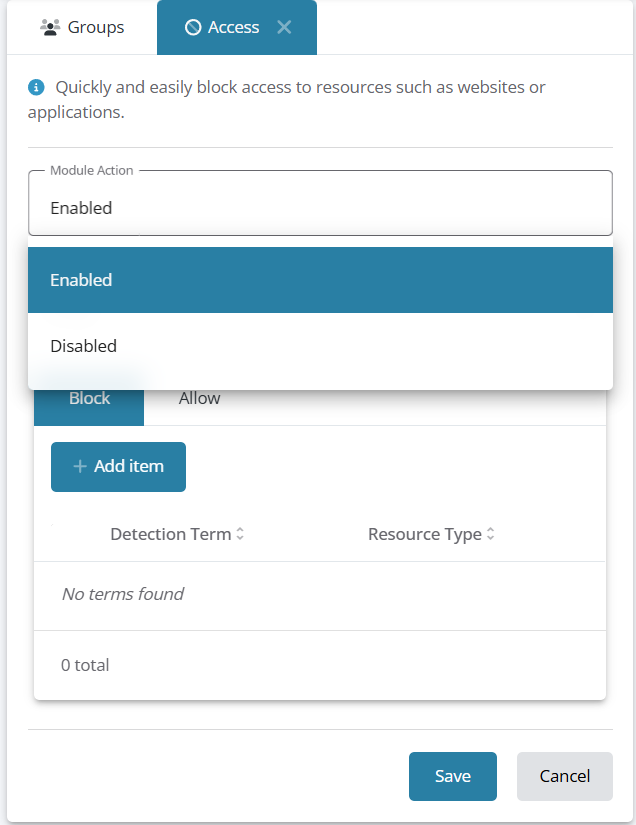Click the Resource Type column header
The image size is (636, 825).
tap(424, 534)
